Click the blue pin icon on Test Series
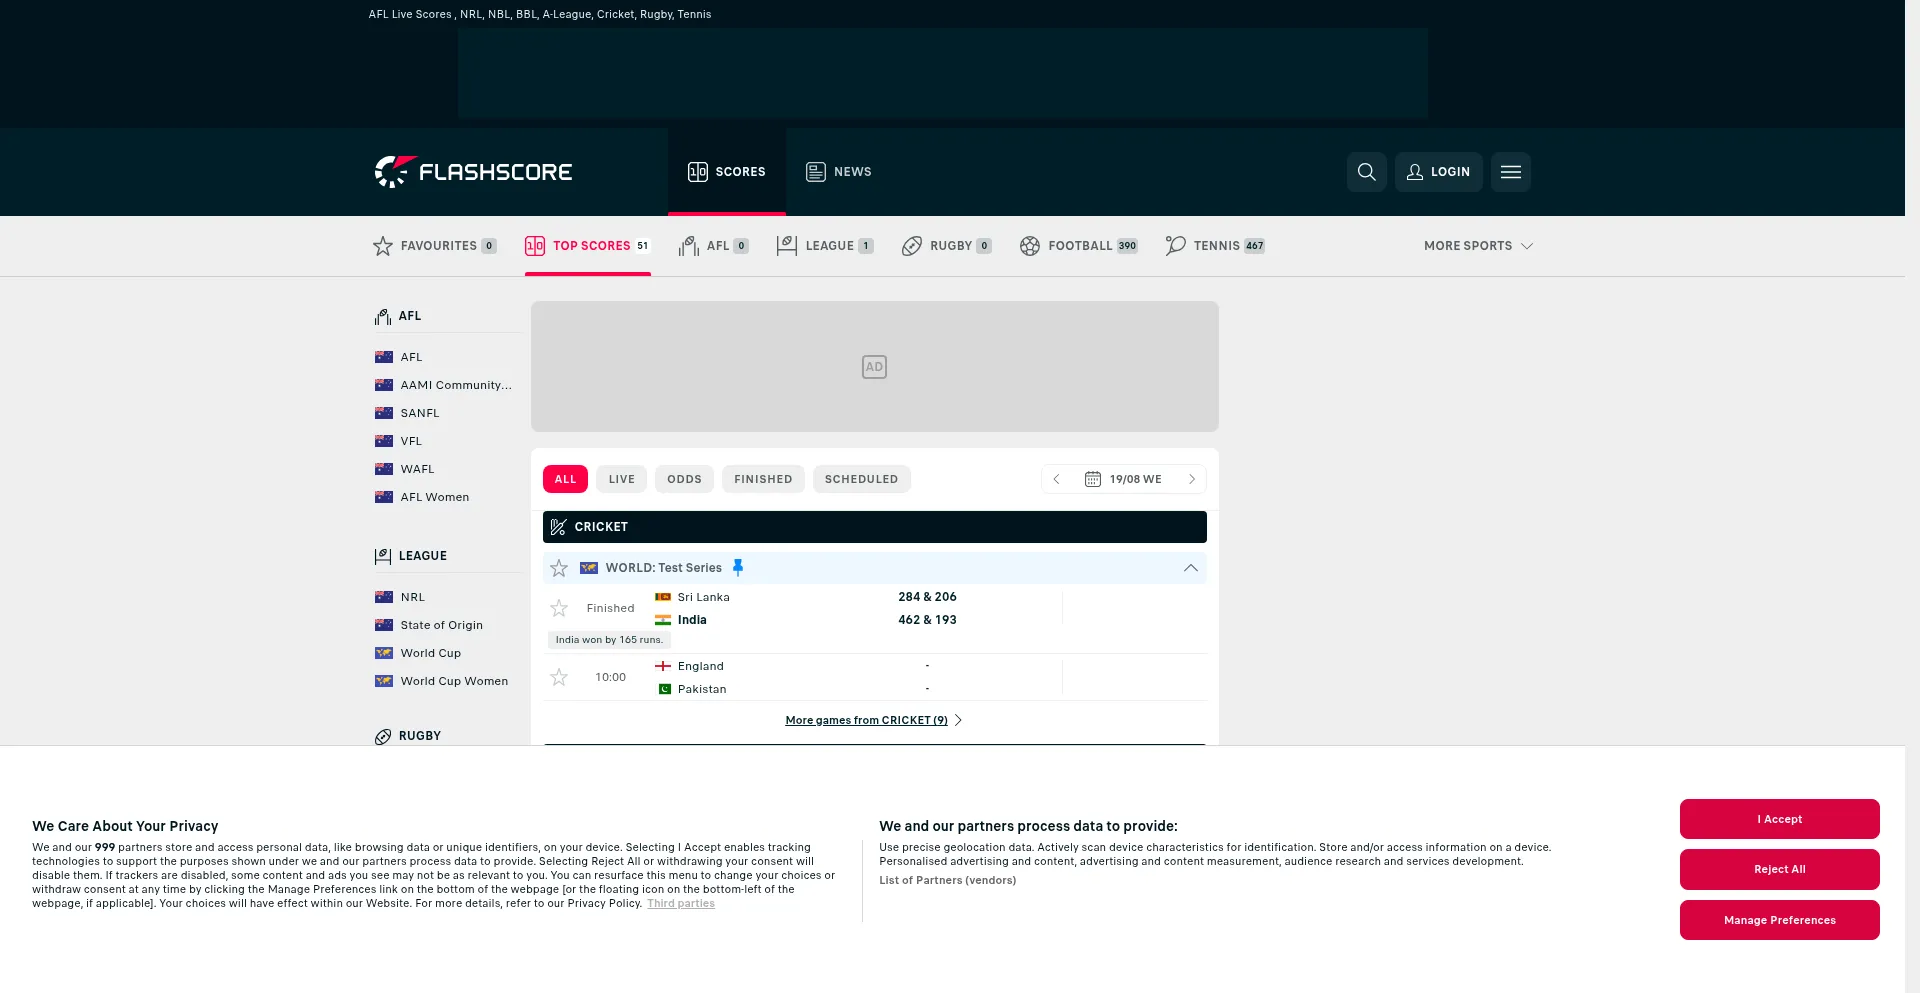Screen dimensions: 1920x993 coord(738,567)
